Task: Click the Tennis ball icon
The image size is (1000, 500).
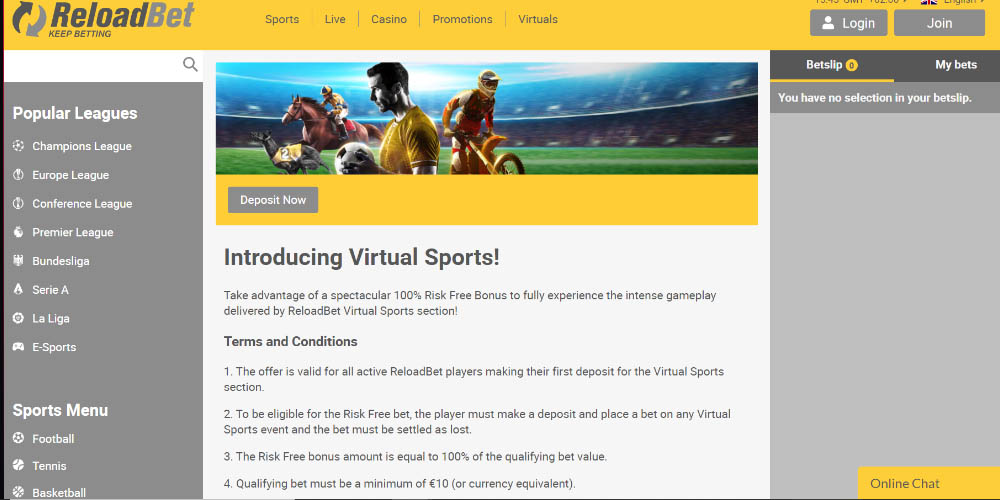Action: pos(18,466)
